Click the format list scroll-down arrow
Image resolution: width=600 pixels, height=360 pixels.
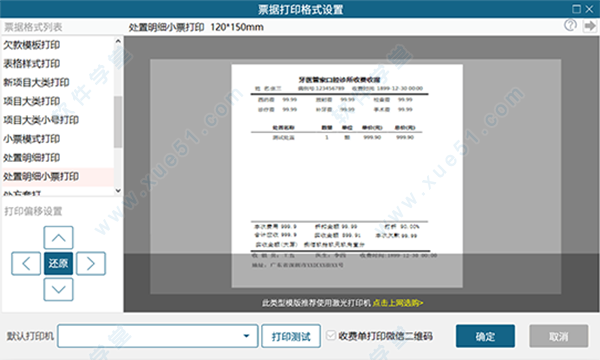click(118, 190)
